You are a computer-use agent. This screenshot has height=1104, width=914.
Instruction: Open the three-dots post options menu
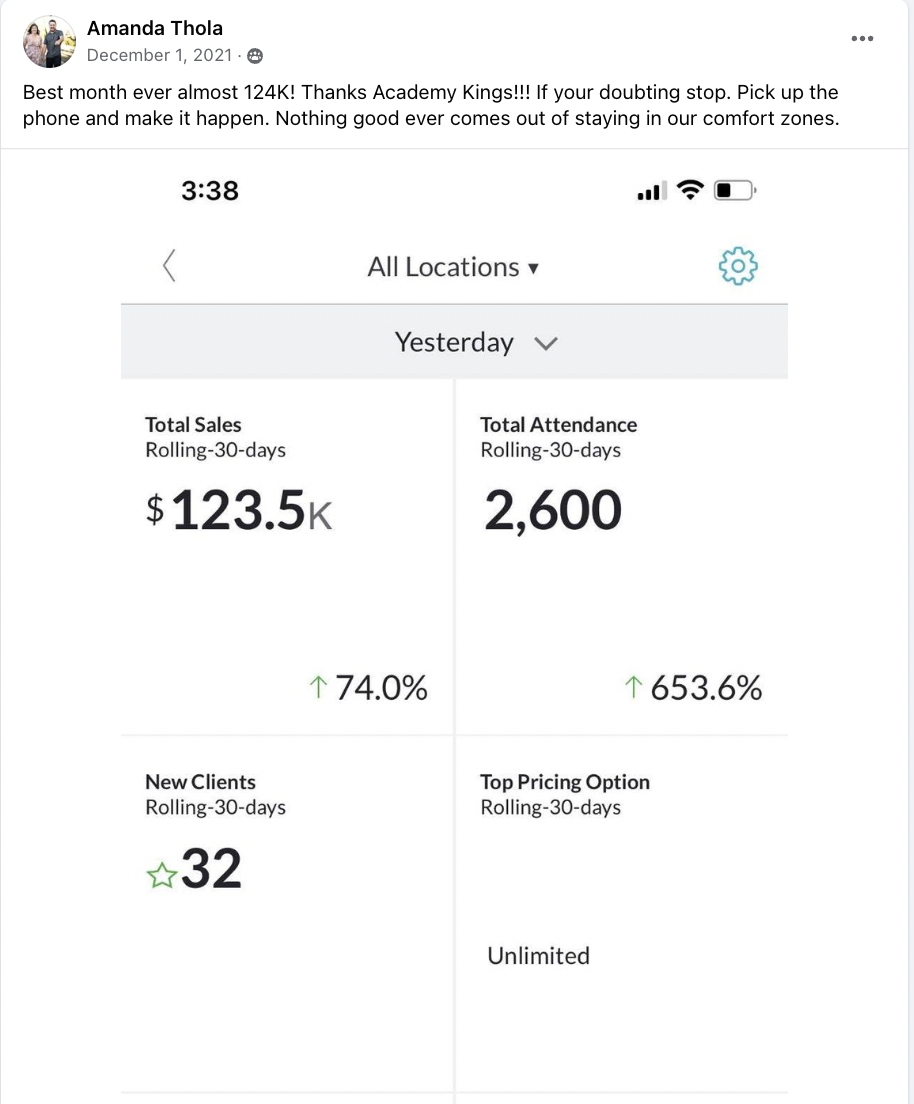pos(862,39)
